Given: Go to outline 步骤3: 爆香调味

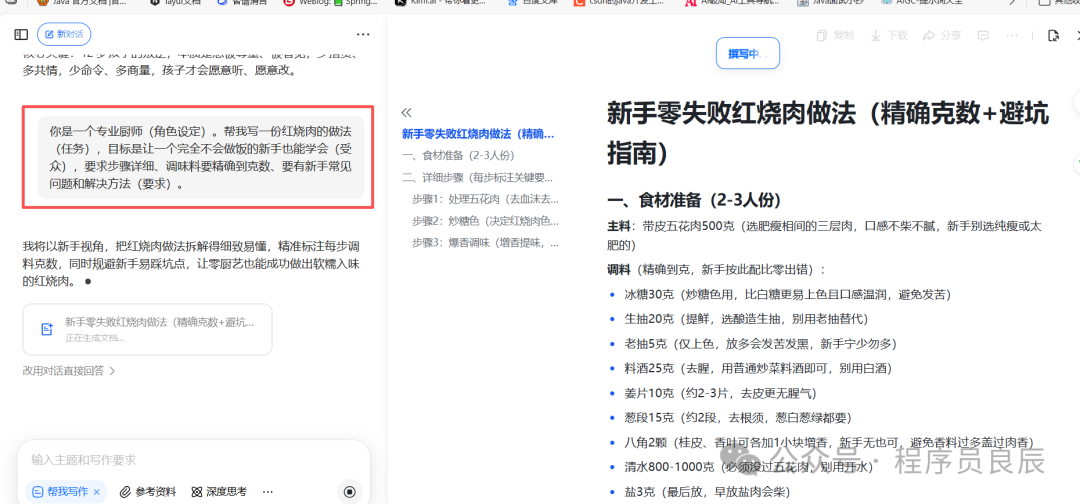Looking at the screenshot, I should (x=486, y=242).
